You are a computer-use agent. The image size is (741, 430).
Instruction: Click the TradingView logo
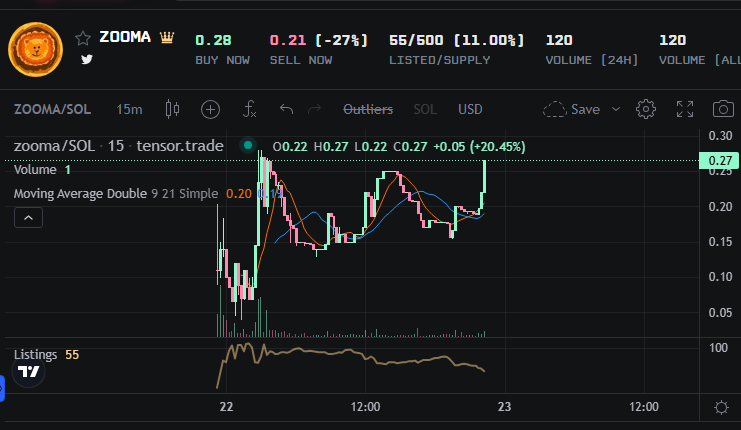coord(28,372)
